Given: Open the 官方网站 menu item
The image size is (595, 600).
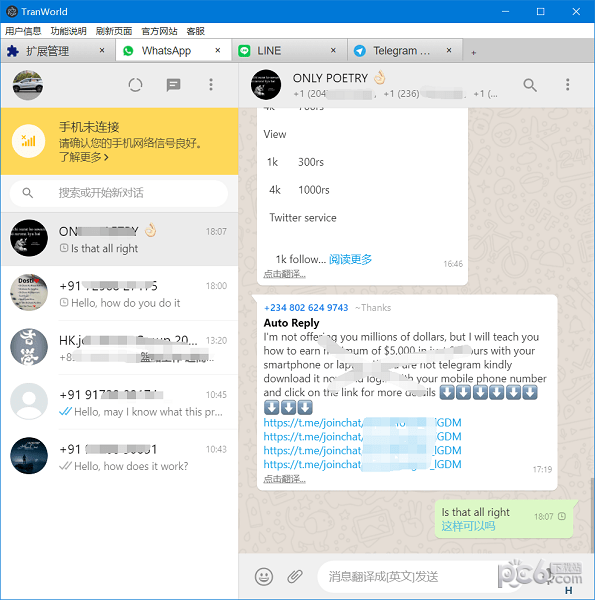Looking at the screenshot, I should pos(160,31).
